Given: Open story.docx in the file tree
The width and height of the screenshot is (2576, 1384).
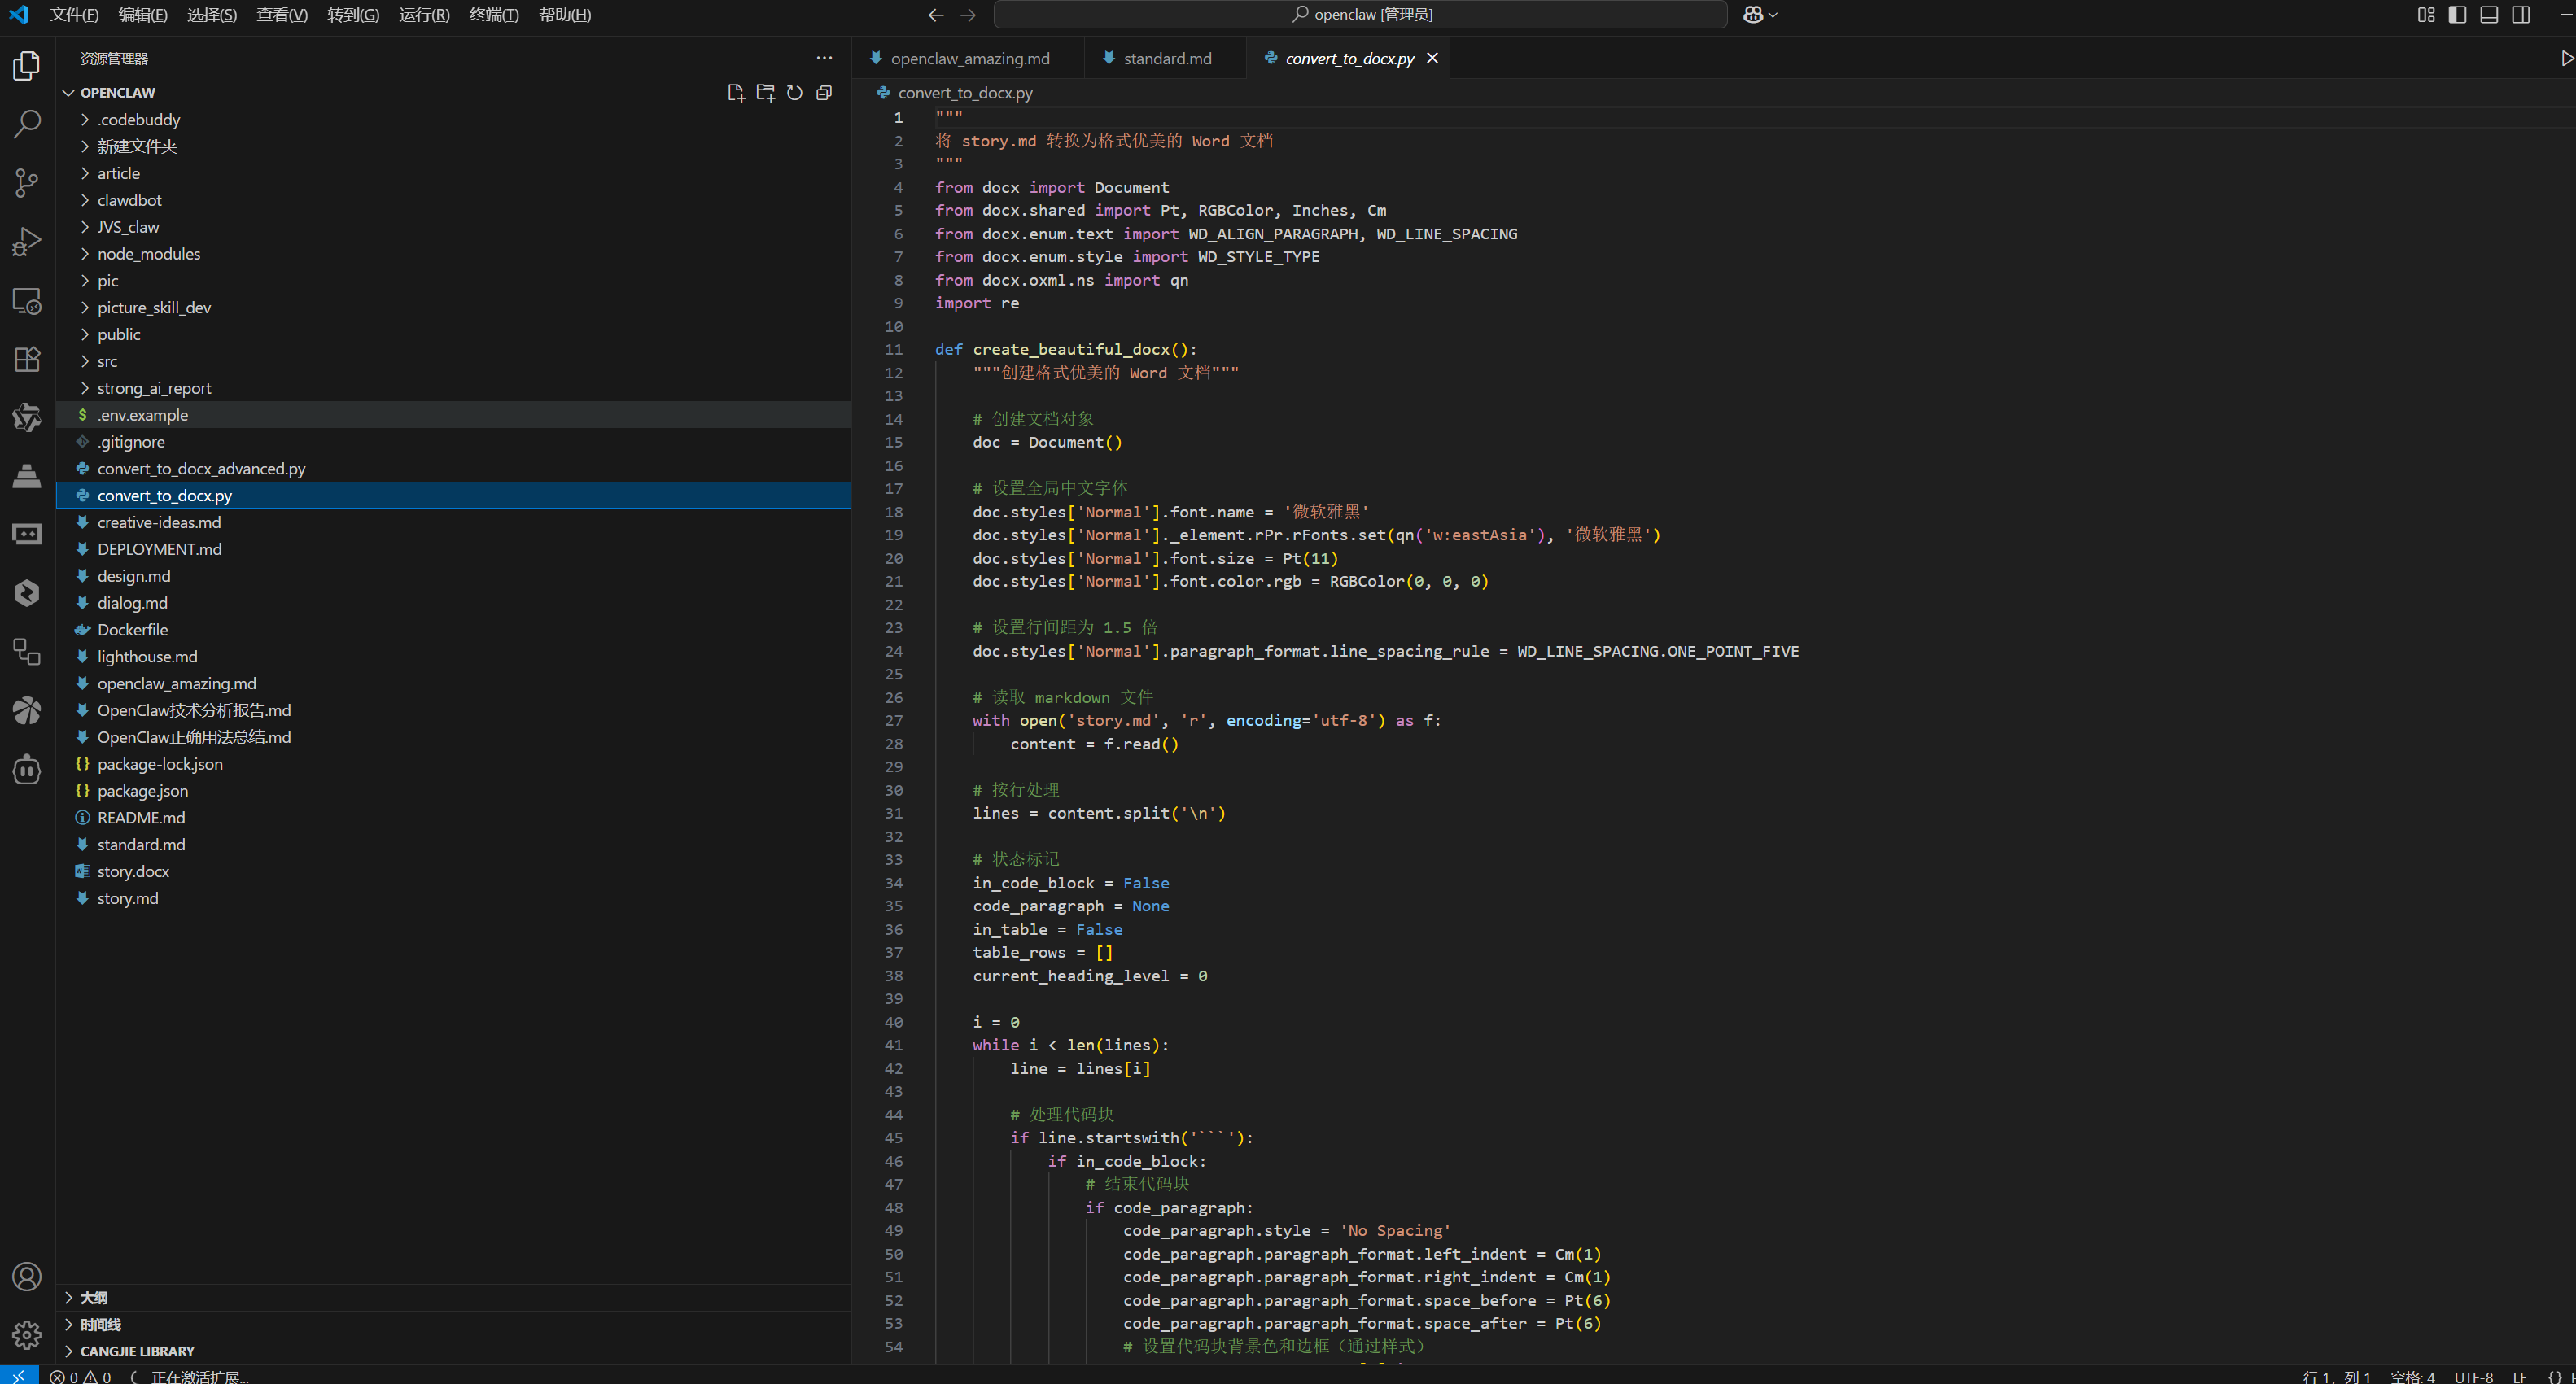Looking at the screenshot, I should pos(454,872).
